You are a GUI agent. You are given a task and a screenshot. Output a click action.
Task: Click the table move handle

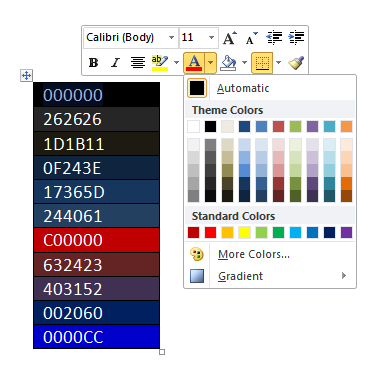tap(26, 76)
